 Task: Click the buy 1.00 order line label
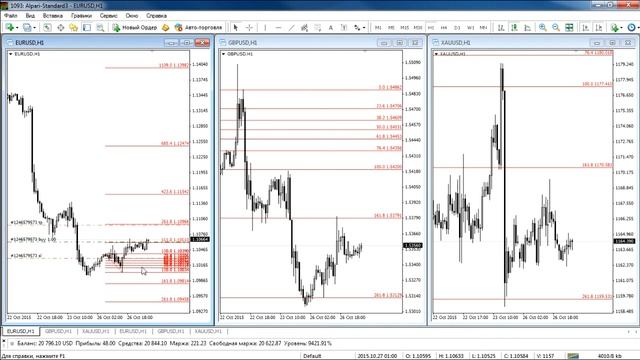pyautogui.click(x=33, y=240)
